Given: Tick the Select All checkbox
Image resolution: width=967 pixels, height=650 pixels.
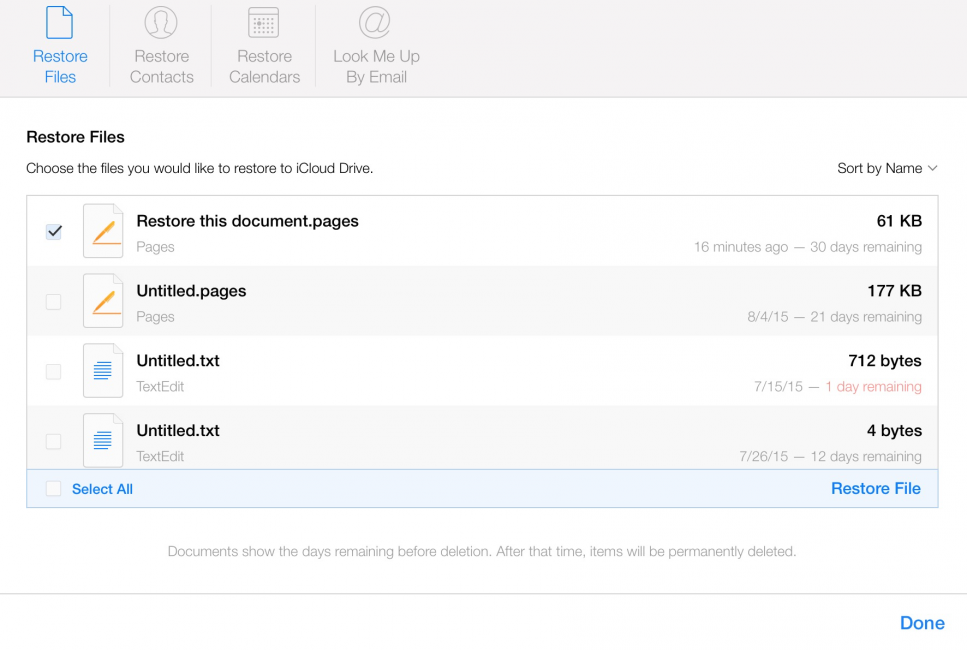Looking at the screenshot, I should pos(54,488).
